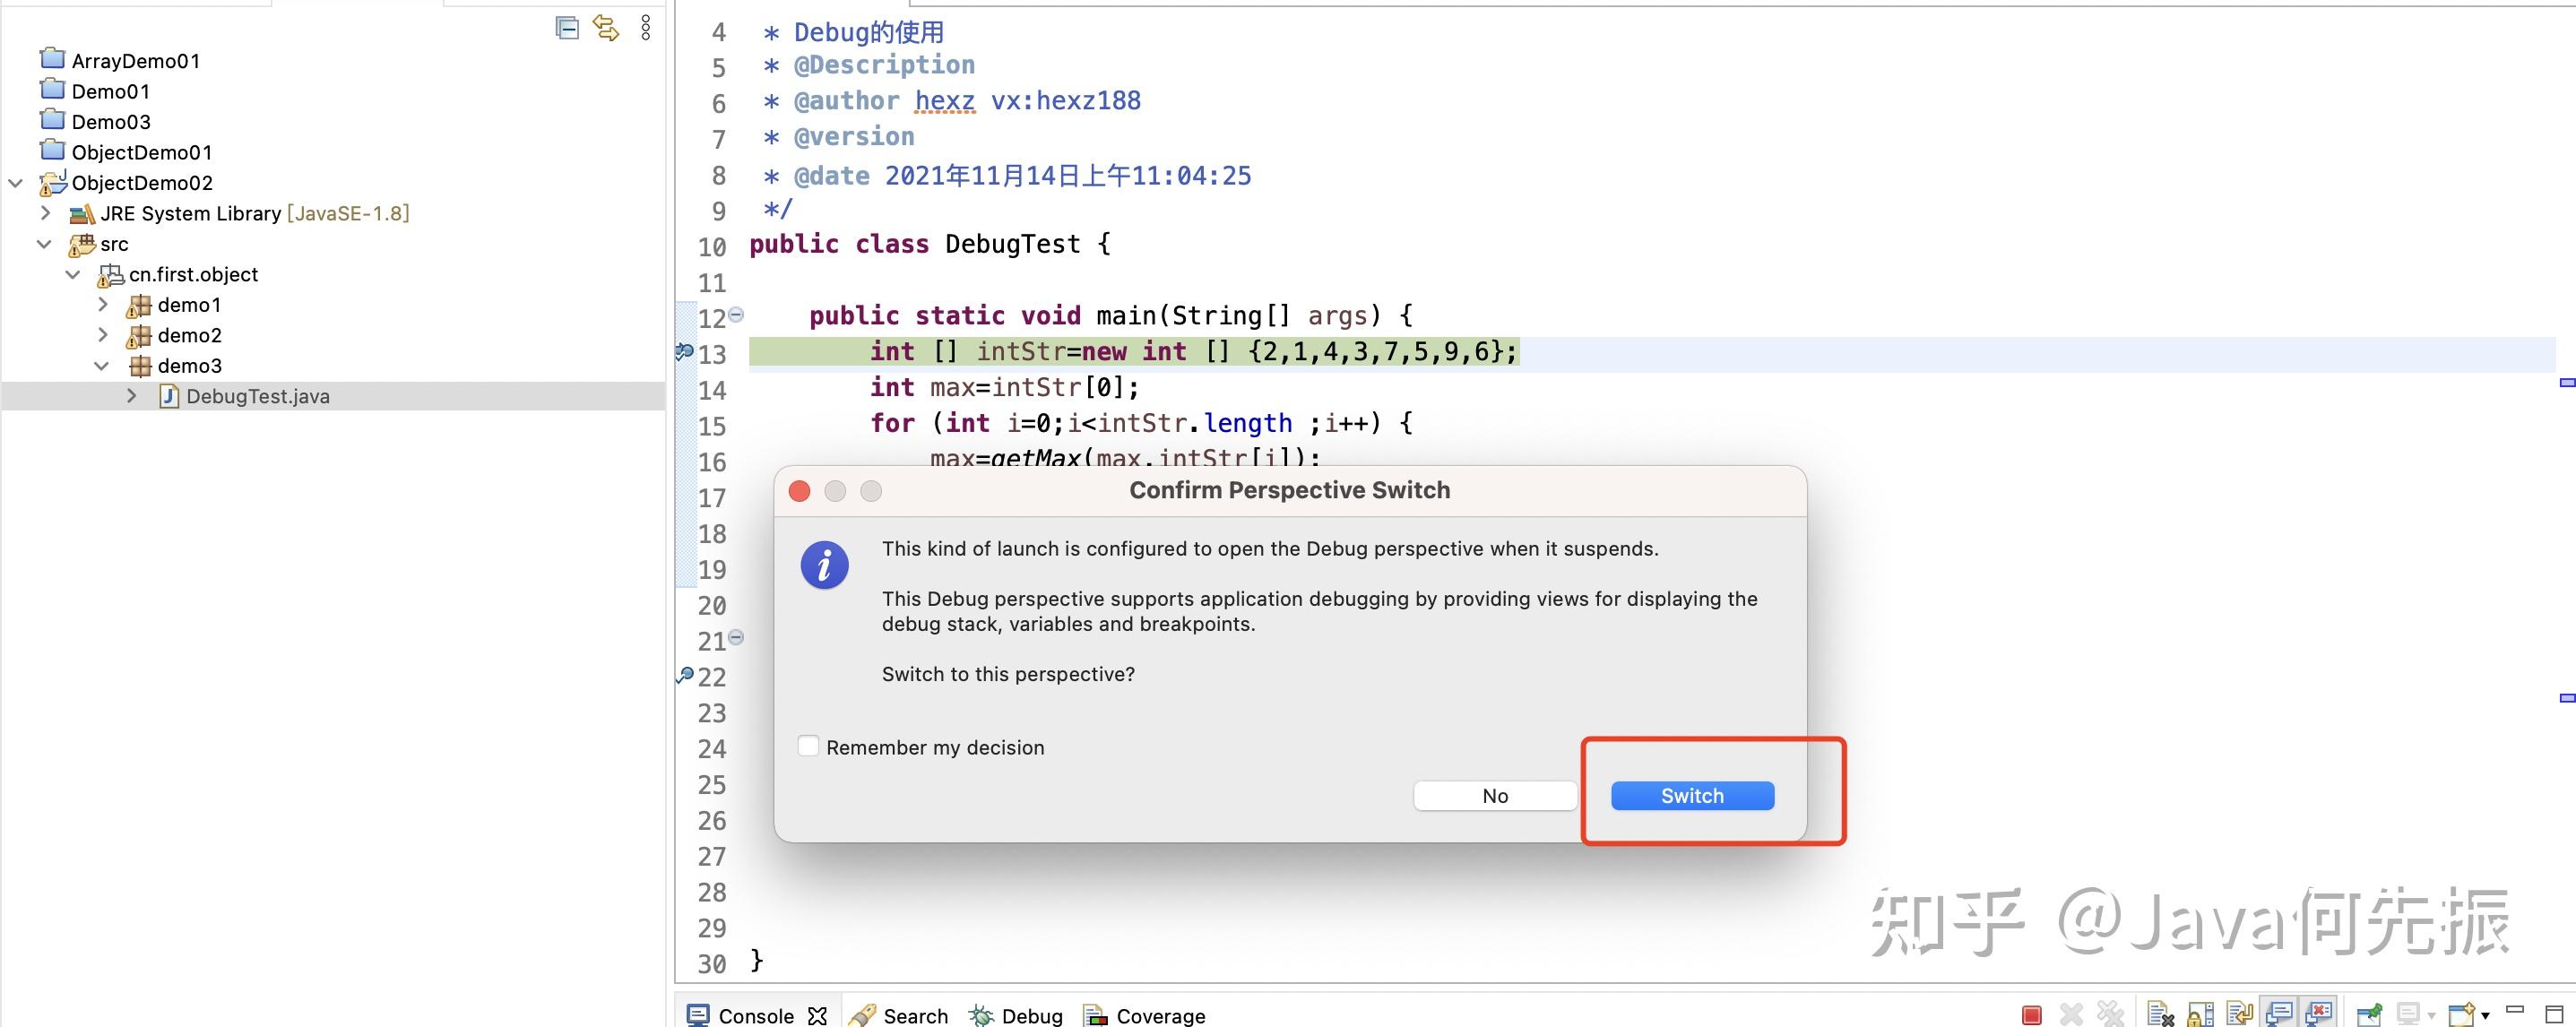Screen dimensions: 2576x1027
Task: Open Package Explorer view menu dots
Action: click(x=646, y=28)
